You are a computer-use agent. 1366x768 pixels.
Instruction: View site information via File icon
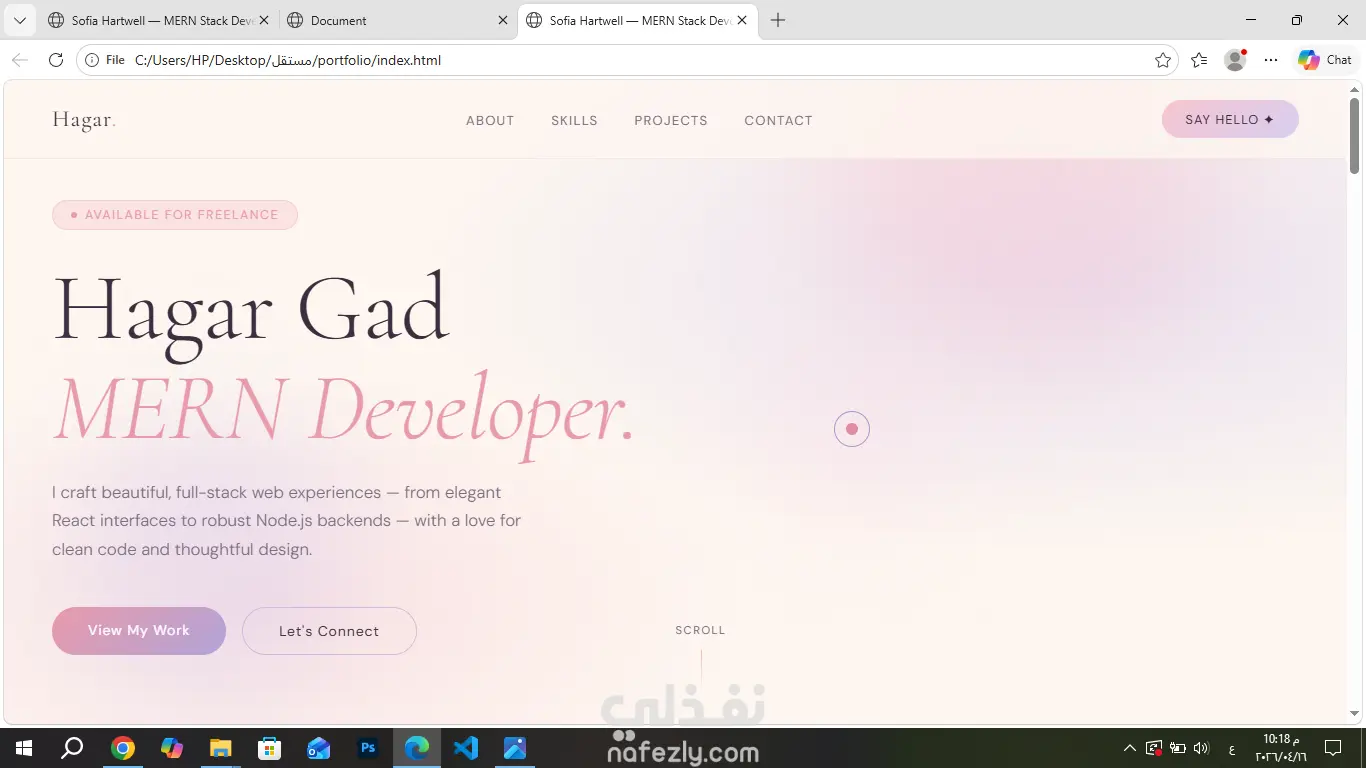point(105,60)
